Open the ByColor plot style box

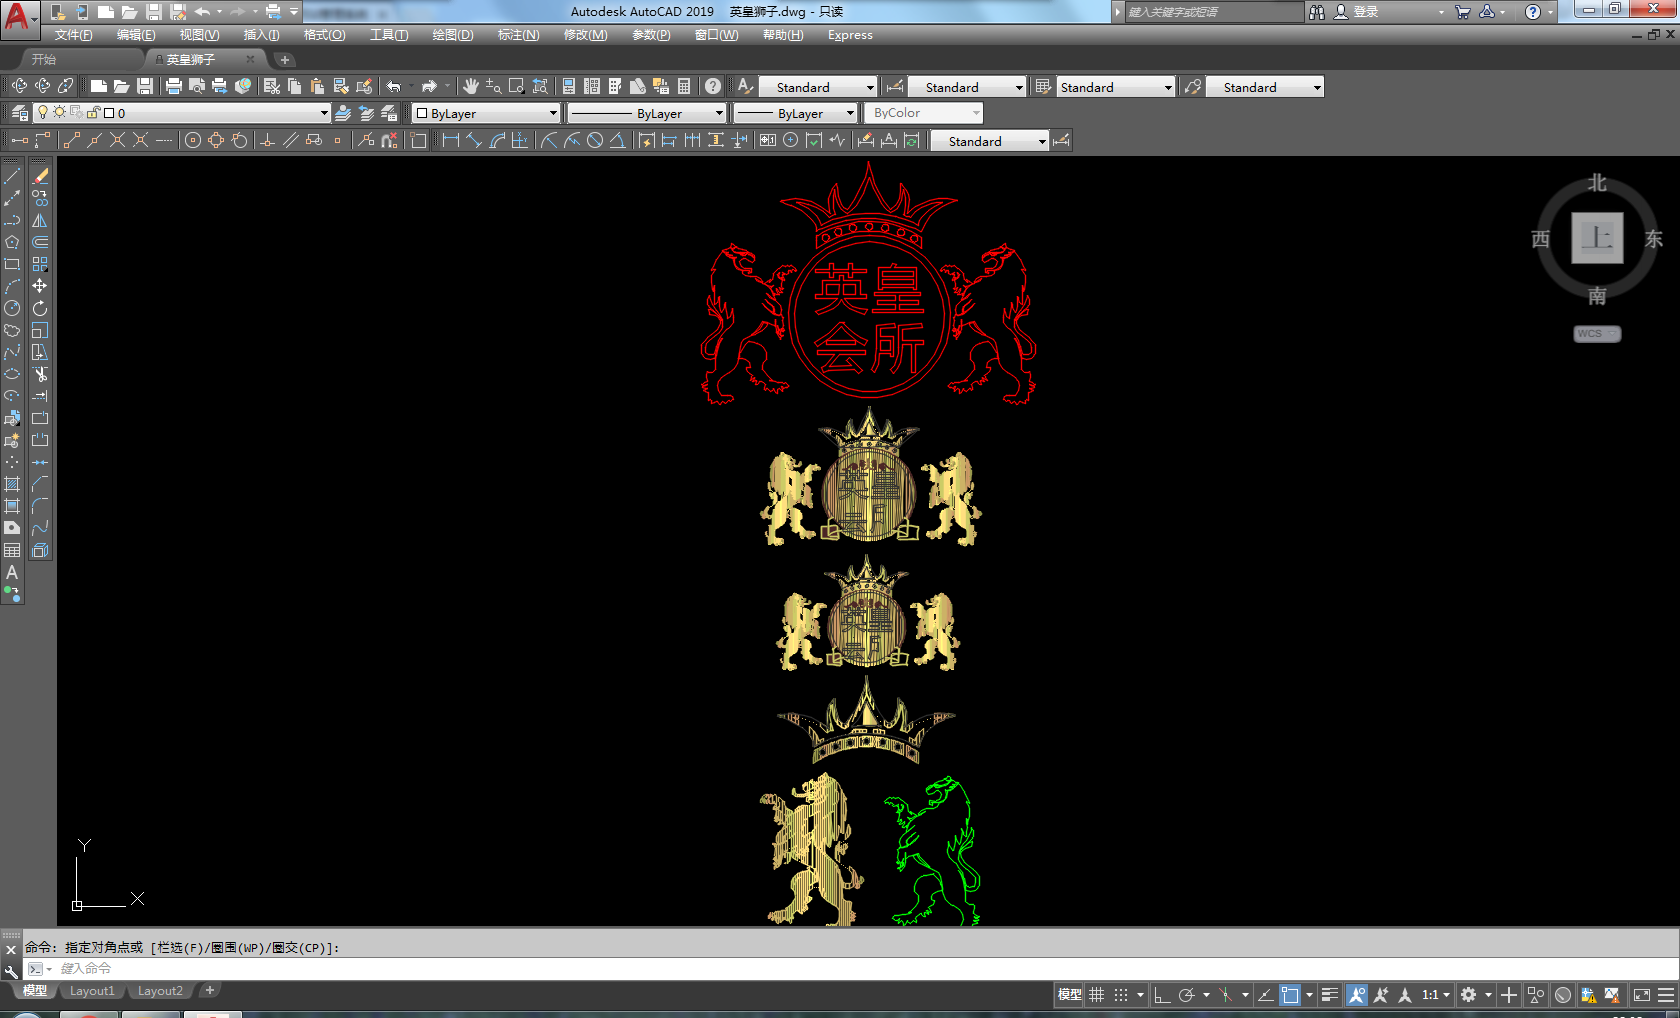coord(923,113)
